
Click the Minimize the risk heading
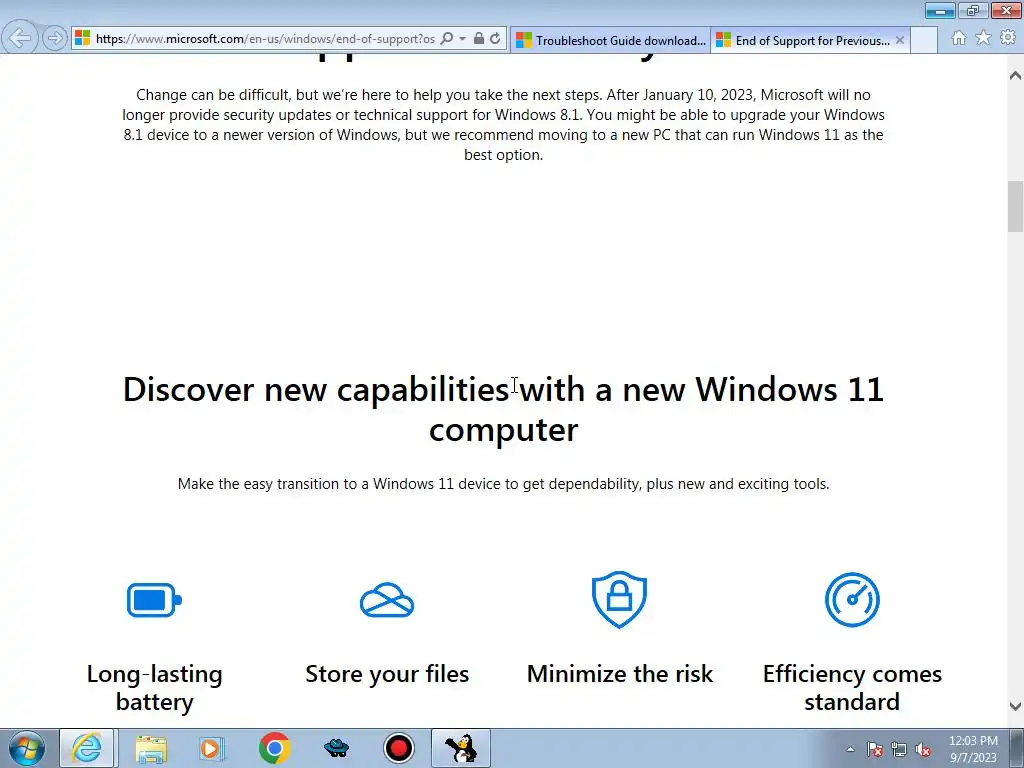(x=620, y=674)
